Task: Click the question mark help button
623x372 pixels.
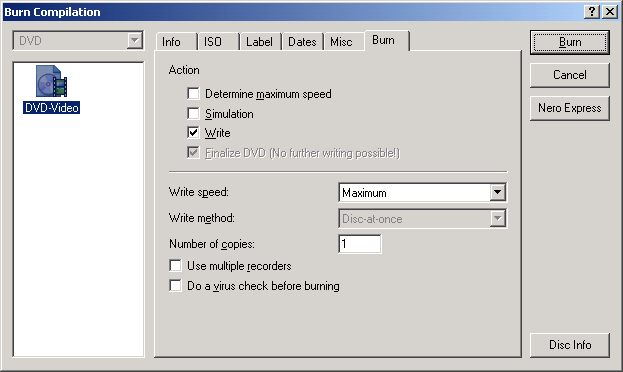Action: pos(592,12)
